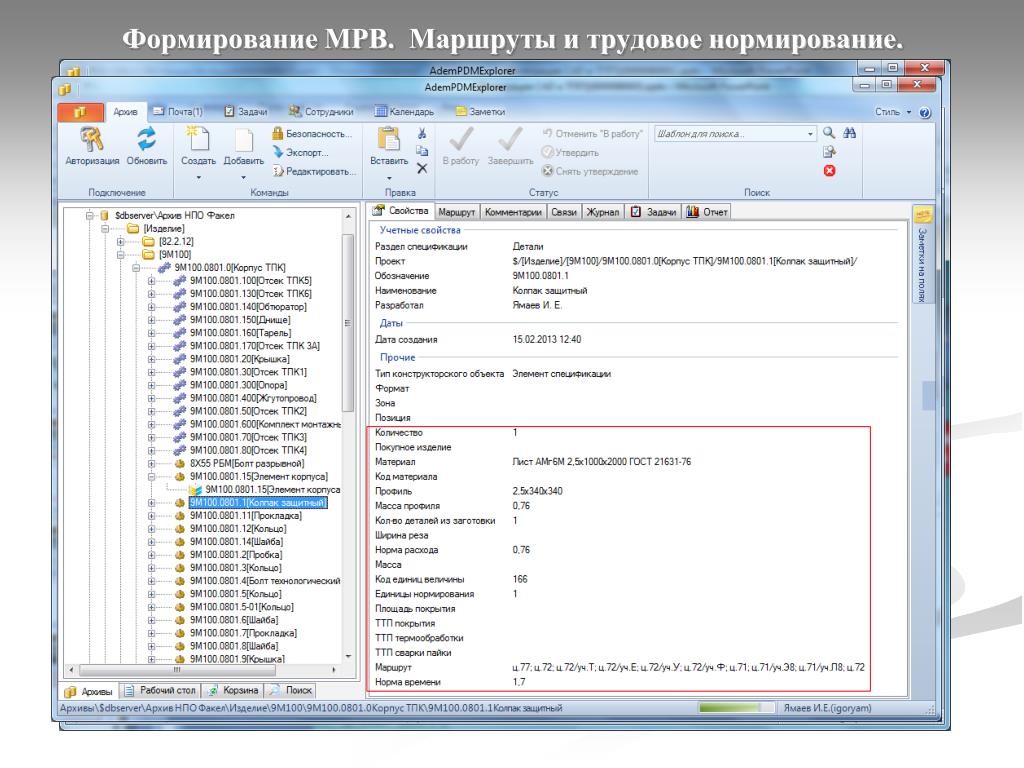
Task: Click the orange application menu button
Action: (80, 112)
